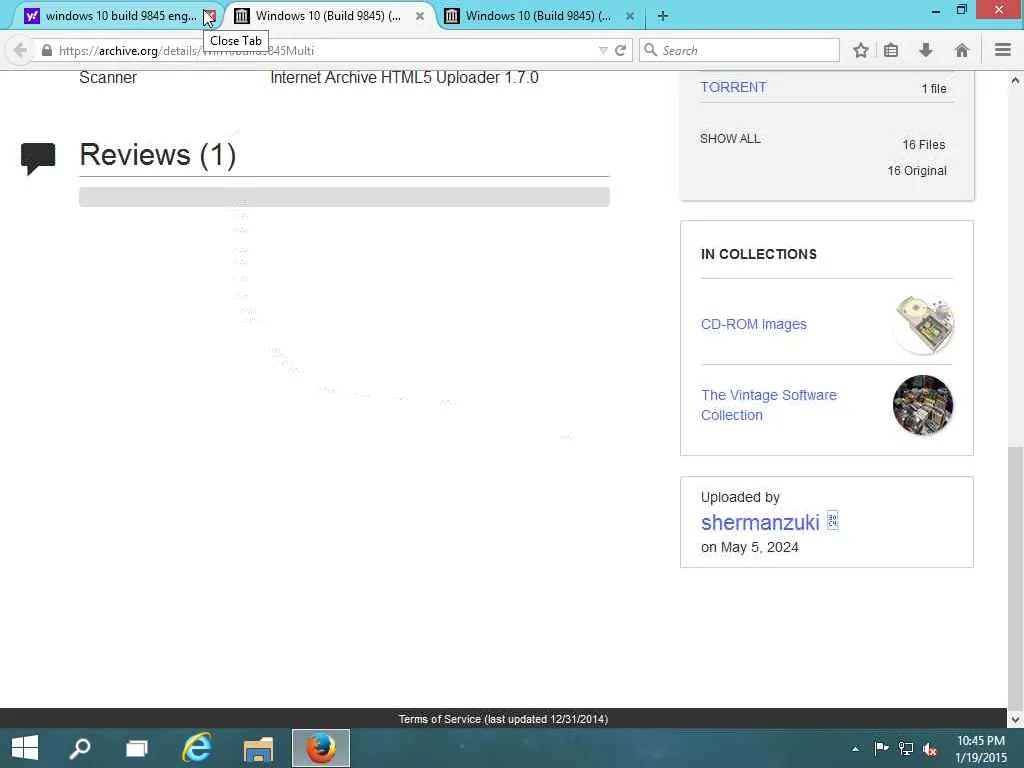Close the active archive.org tab

(420, 16)
